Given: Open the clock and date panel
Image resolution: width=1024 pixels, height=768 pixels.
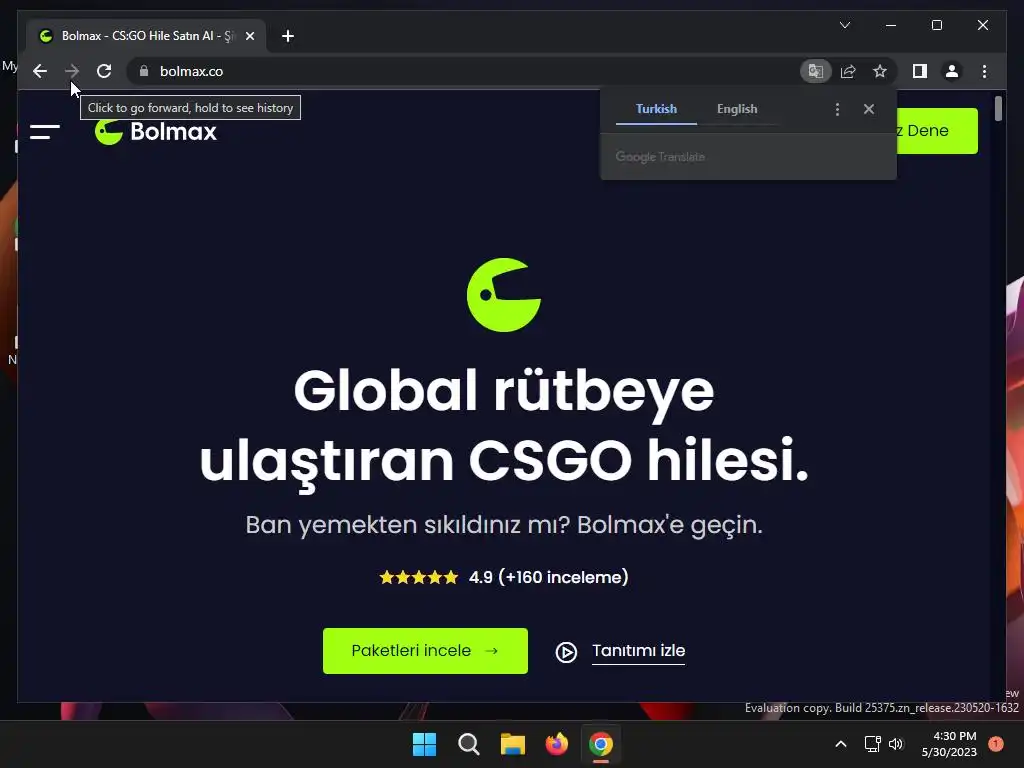Looking at the screenshot, I should (949, 744).
